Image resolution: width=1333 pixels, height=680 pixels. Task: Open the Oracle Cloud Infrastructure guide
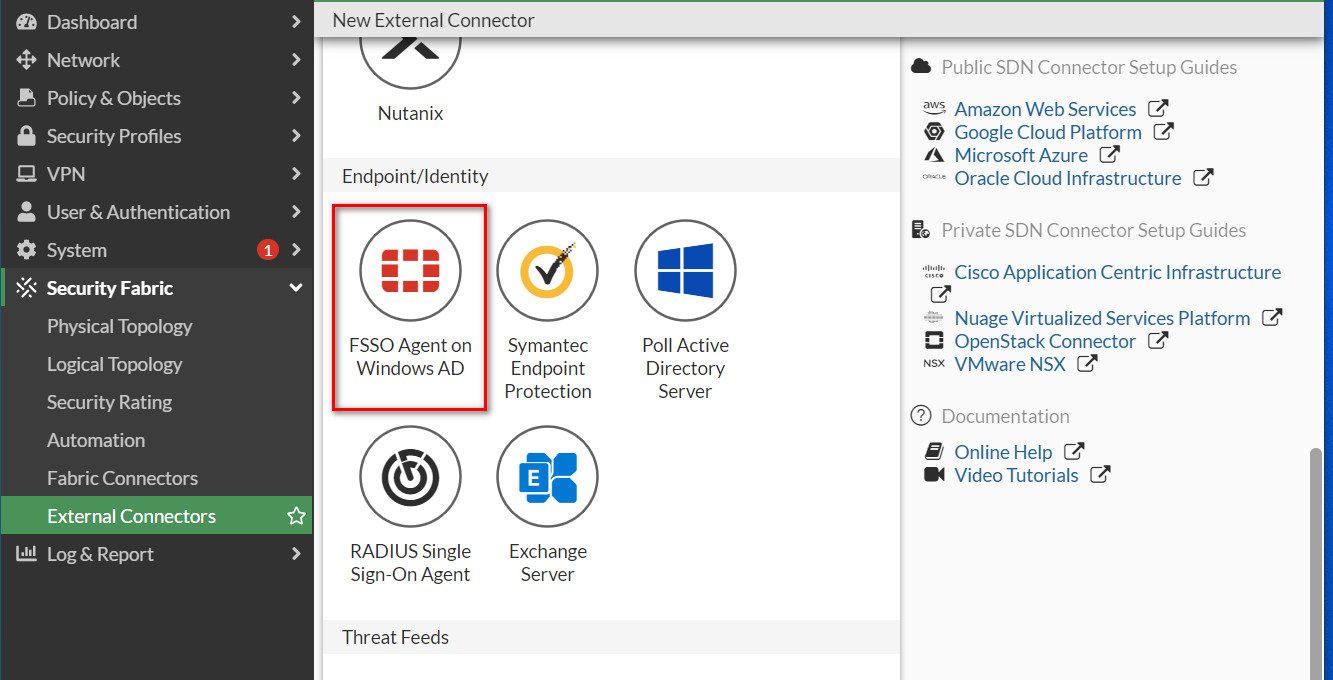tap(1068, 178)
